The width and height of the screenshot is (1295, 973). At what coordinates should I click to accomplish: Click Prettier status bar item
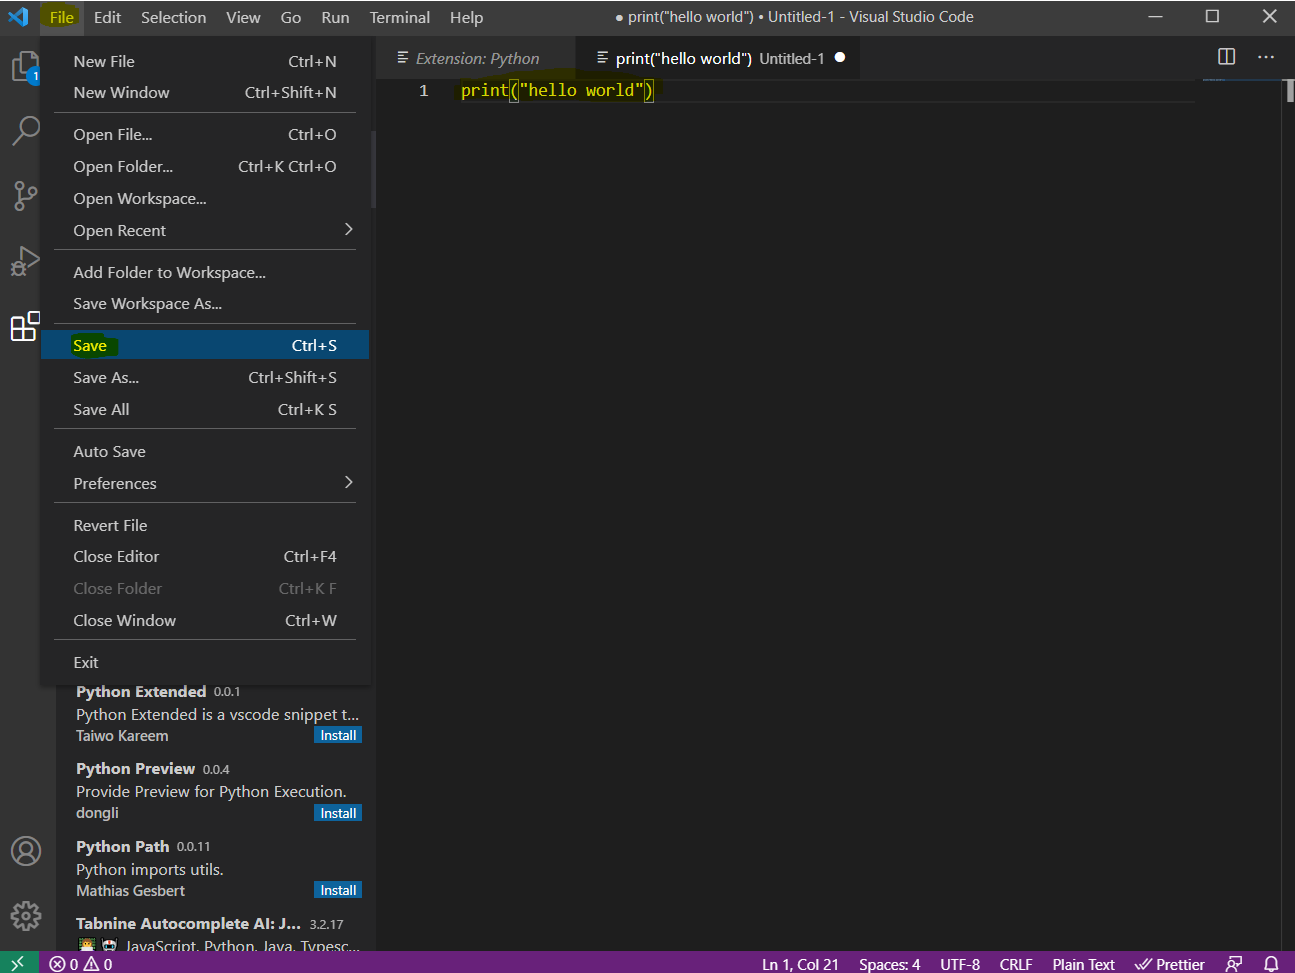(x=1169, y=964)
